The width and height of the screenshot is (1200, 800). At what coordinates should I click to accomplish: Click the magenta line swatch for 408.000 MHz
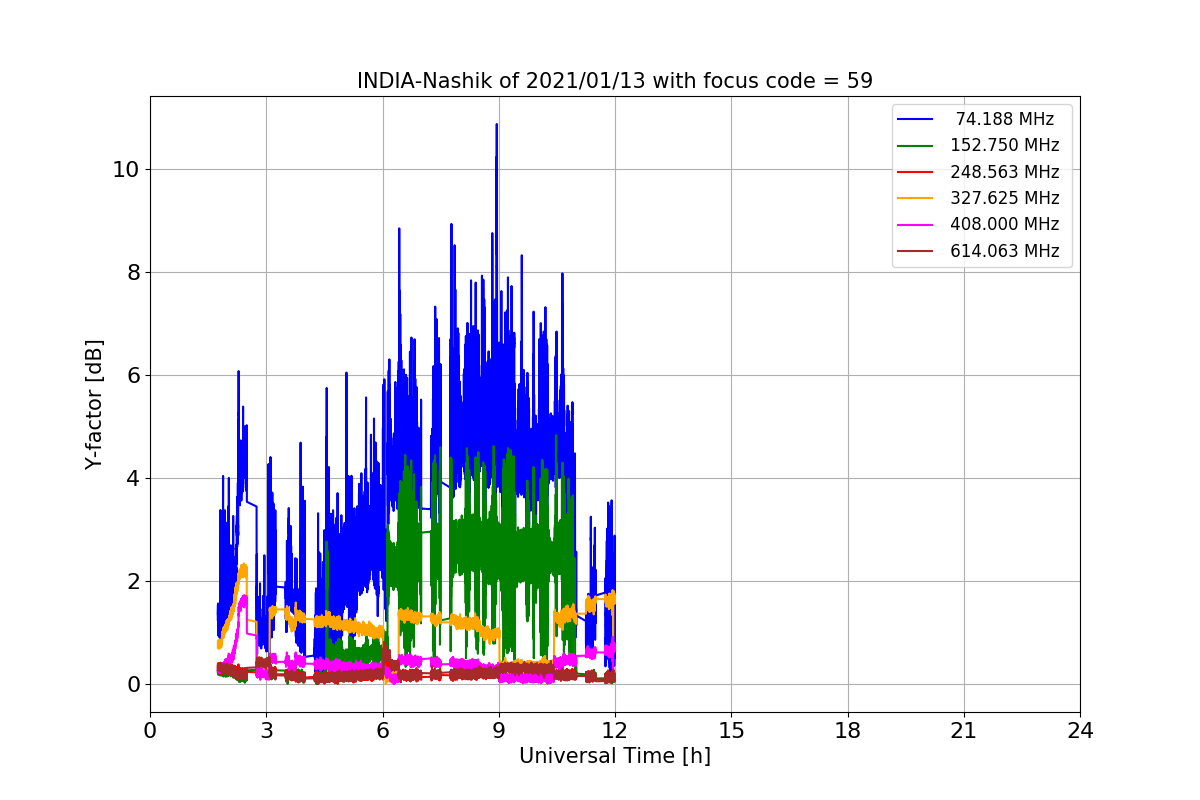click(x=916, y=225)
